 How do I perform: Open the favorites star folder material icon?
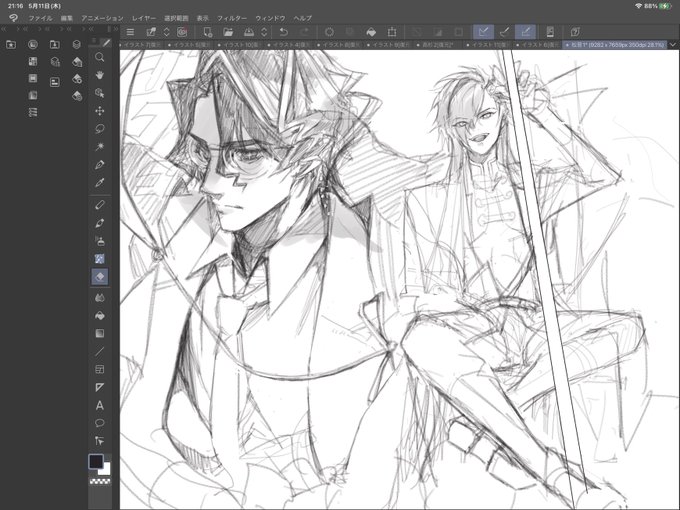pos(11,44)
